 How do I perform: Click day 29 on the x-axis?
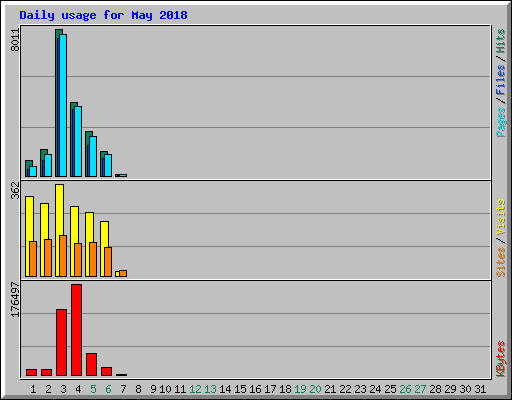pyautogui.click(x=450, y=389)
